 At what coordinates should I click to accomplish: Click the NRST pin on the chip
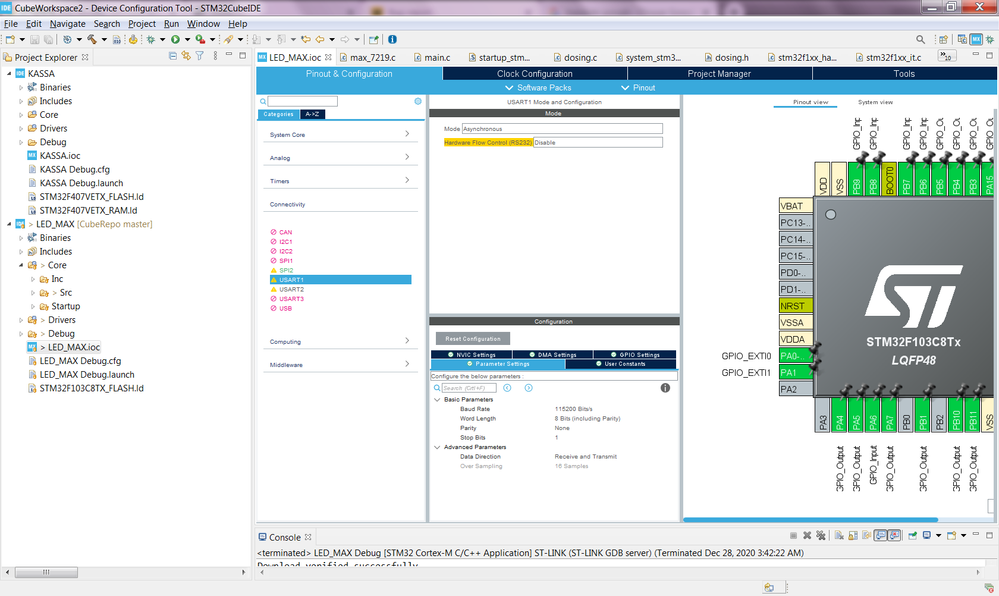coord(796,306)
